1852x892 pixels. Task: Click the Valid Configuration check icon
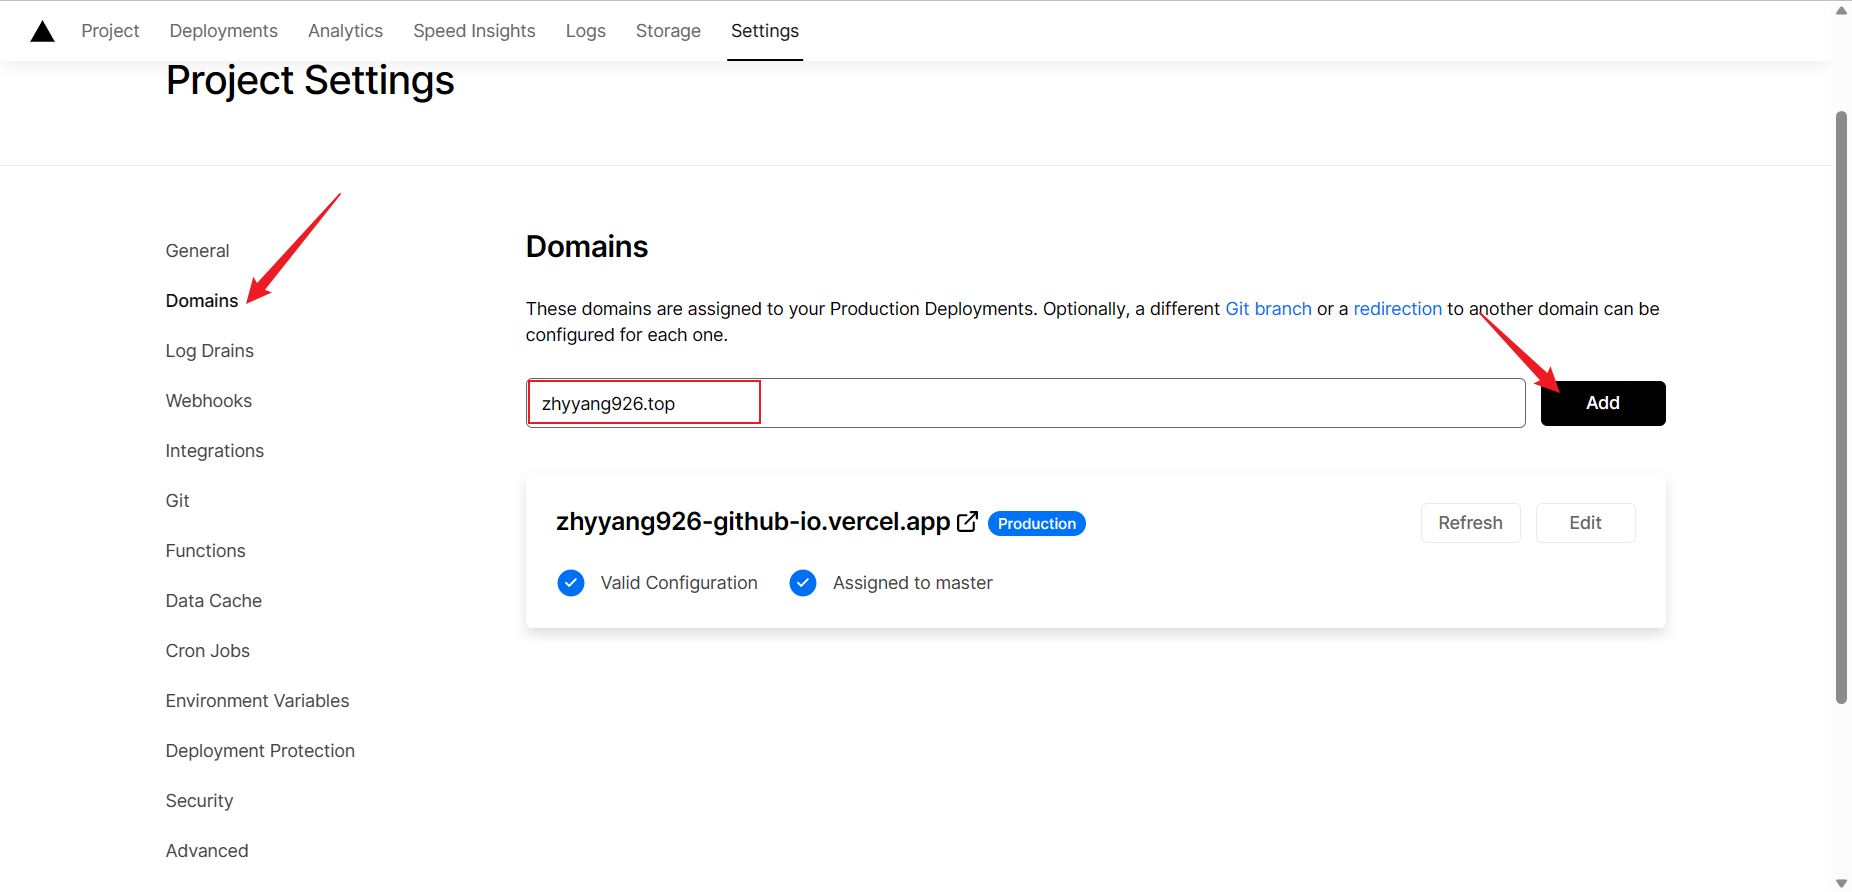tap(571, 583)
